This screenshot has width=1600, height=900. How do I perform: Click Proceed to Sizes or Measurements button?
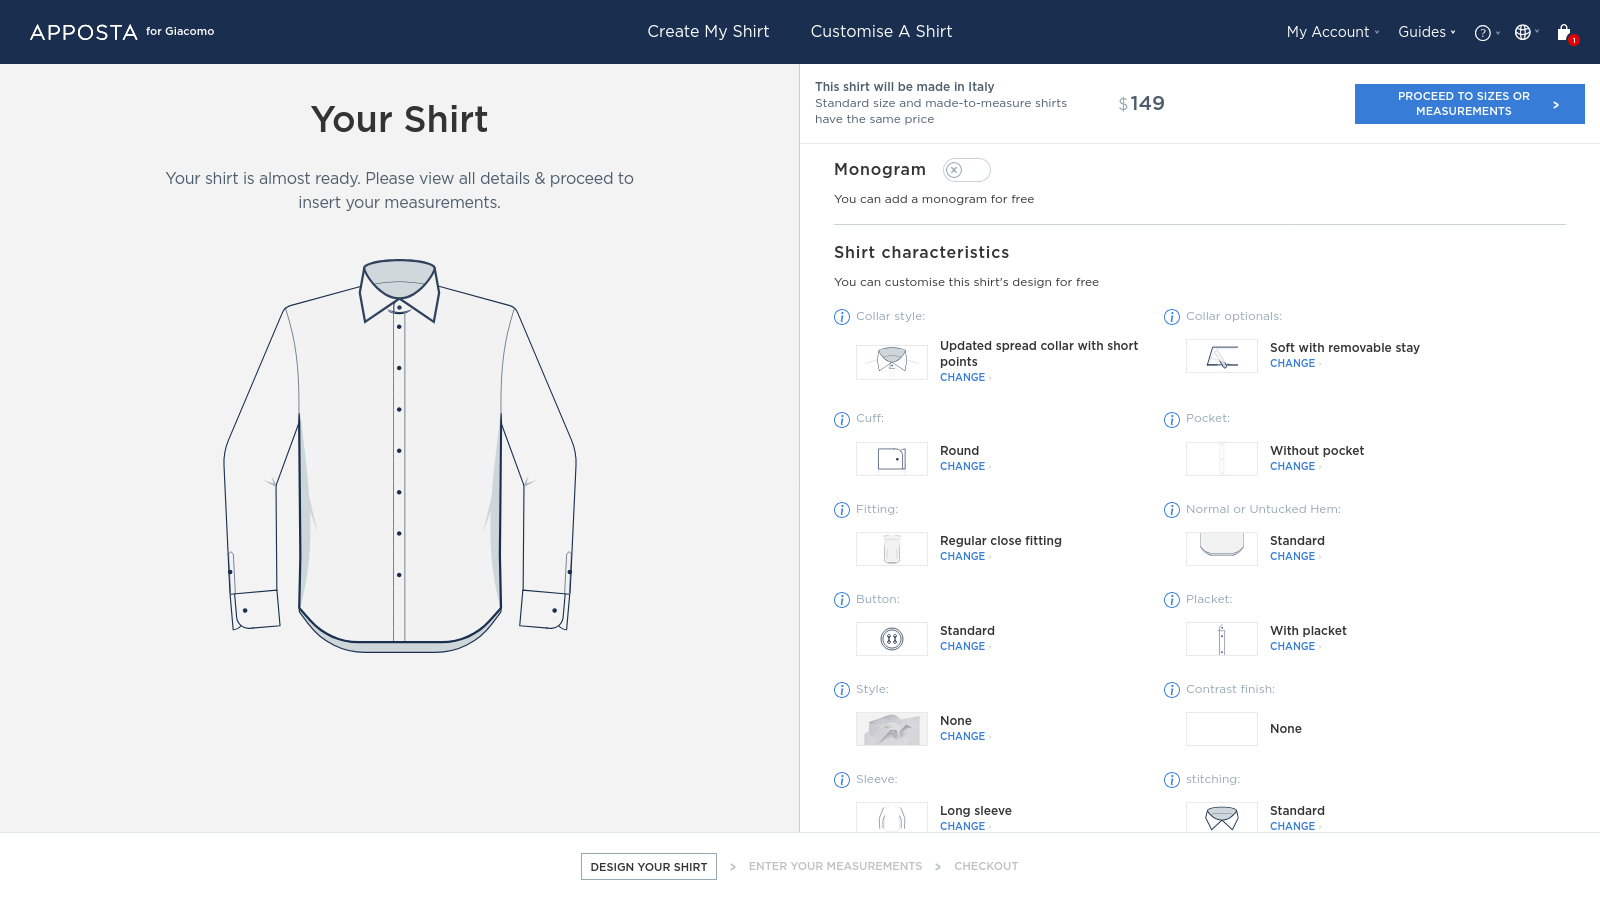[1469, 104]
